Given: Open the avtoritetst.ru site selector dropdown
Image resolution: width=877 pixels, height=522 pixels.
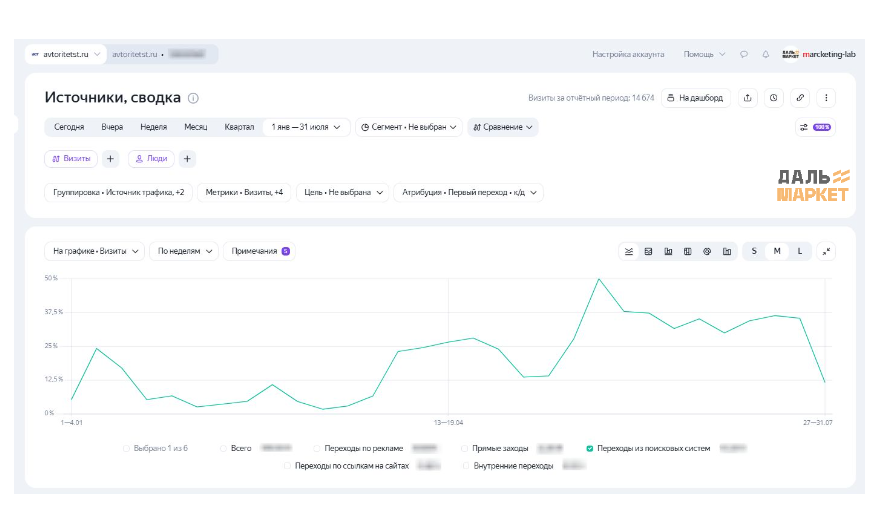Looking at the screenshot, I should [65, 54].
